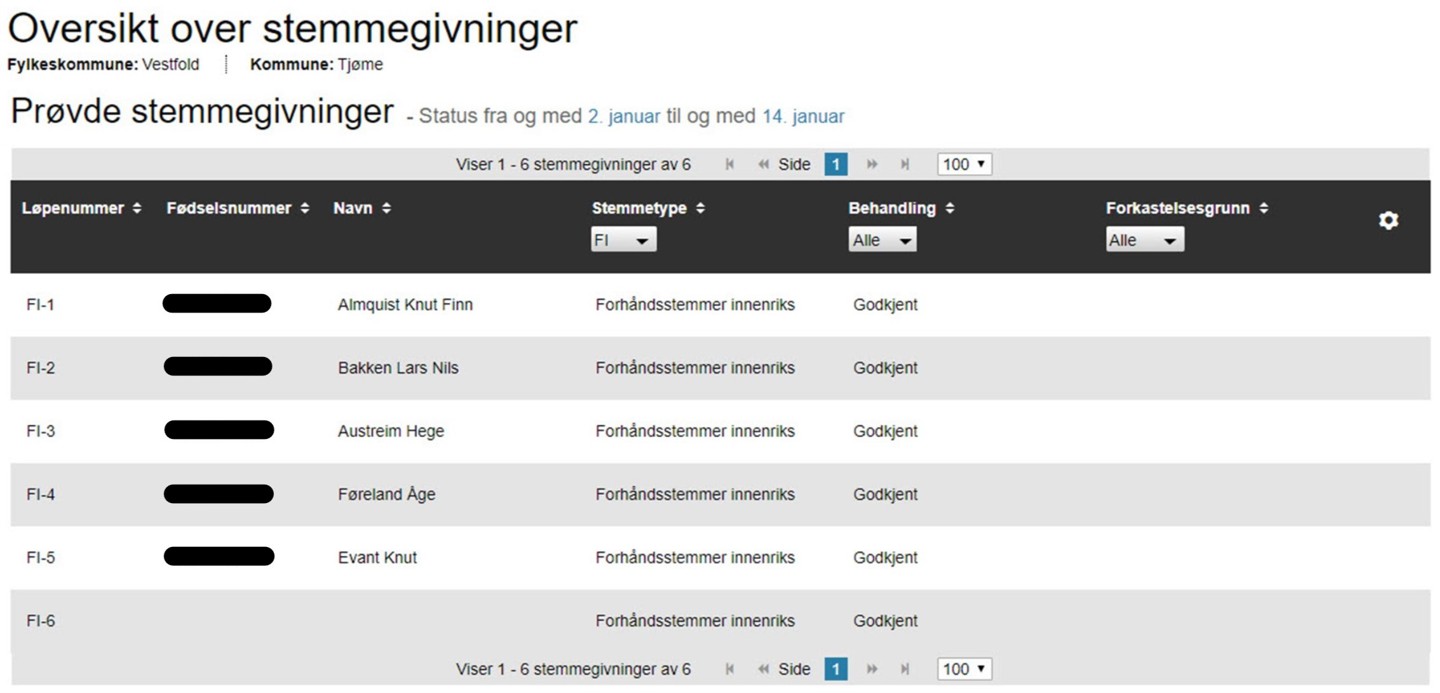Open the Forkastelsesgrunn Alle filter dropdown
1440x693 pixels.
pos(1144,241)
